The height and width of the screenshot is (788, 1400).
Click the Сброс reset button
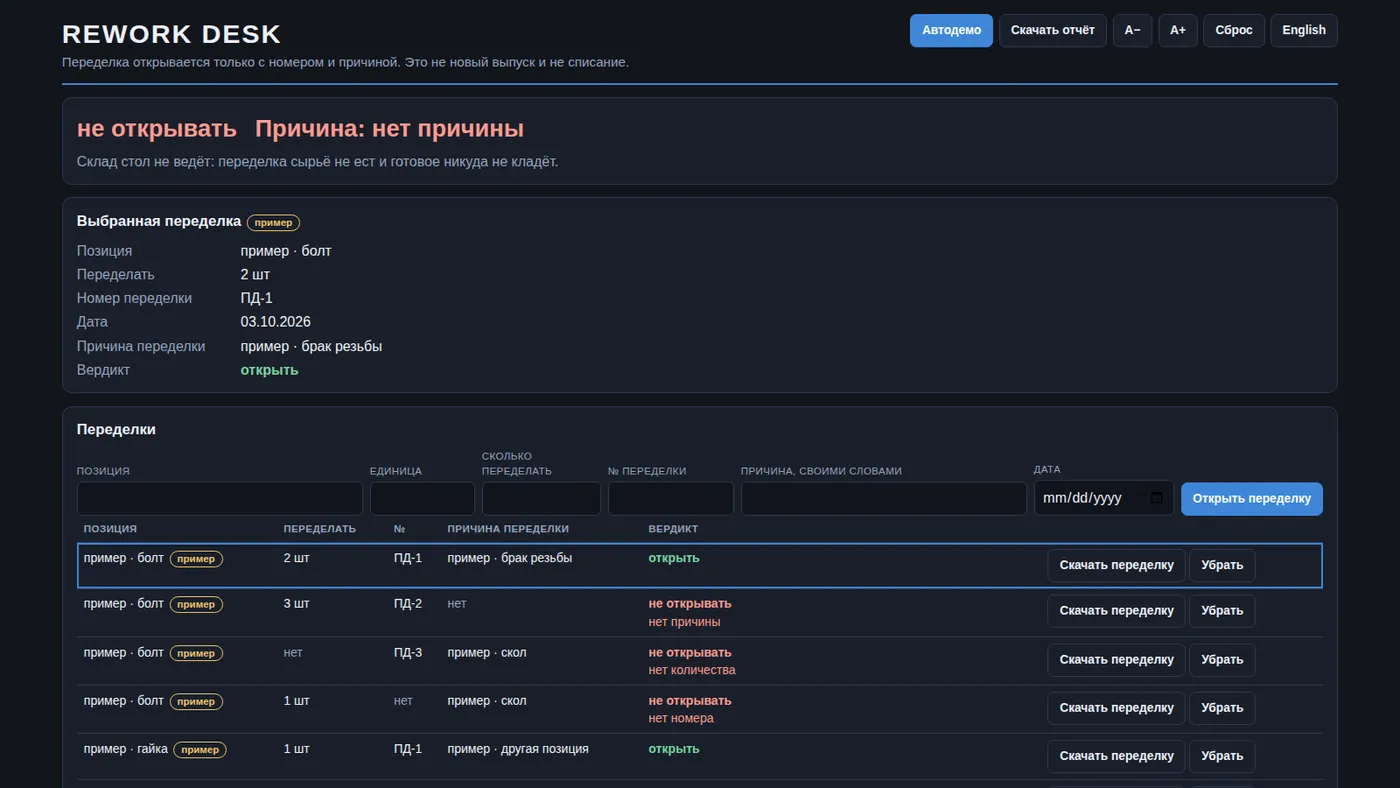pyautogui.click(x=1234, y=30)
